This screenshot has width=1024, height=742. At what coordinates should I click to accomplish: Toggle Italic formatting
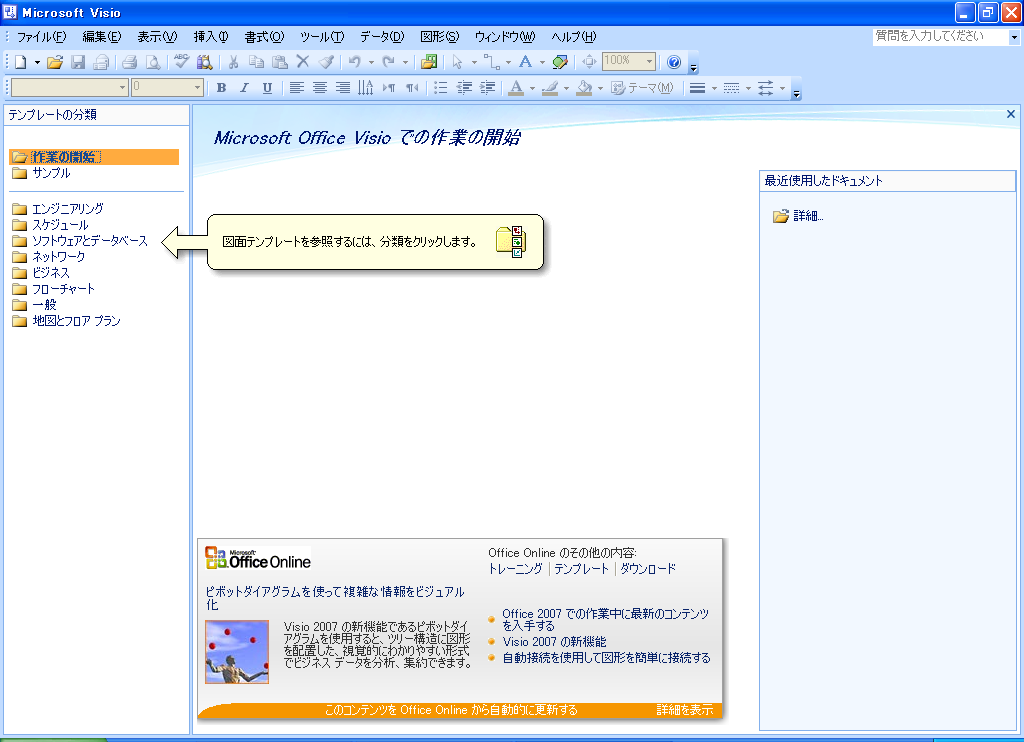pyautogui.click(x=244, y=88)
